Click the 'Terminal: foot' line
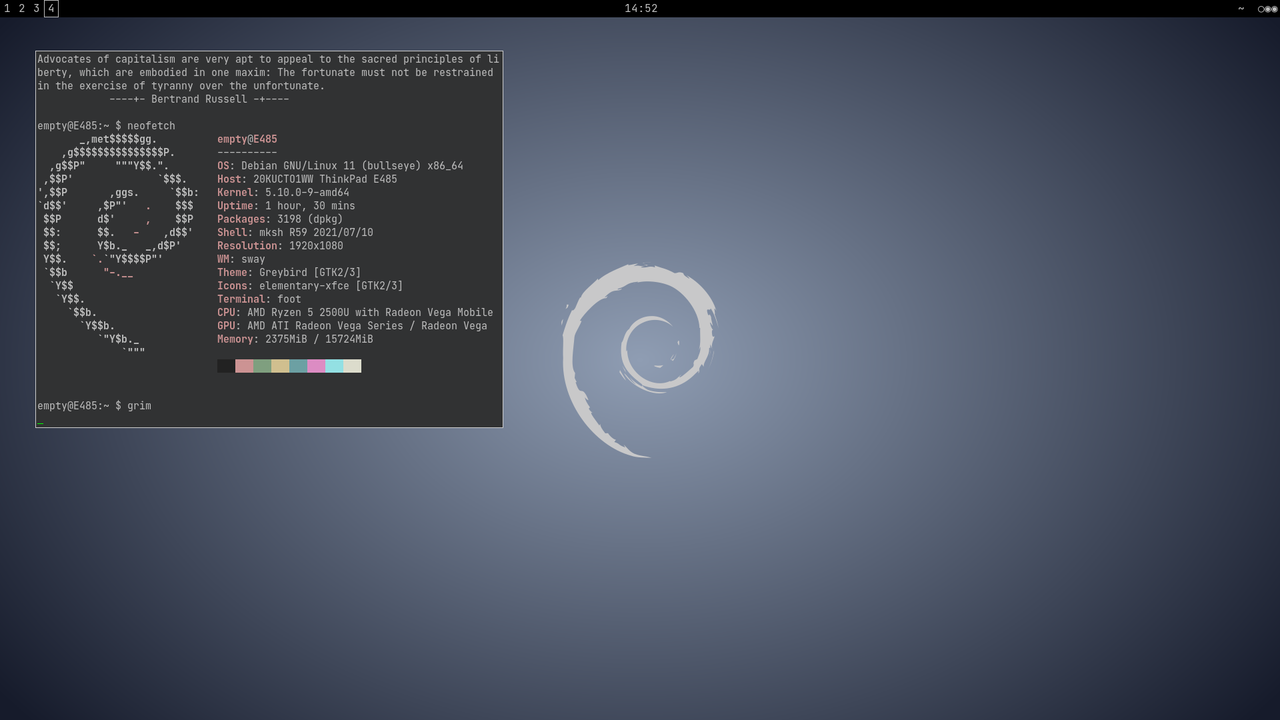 tap(259, 299)
